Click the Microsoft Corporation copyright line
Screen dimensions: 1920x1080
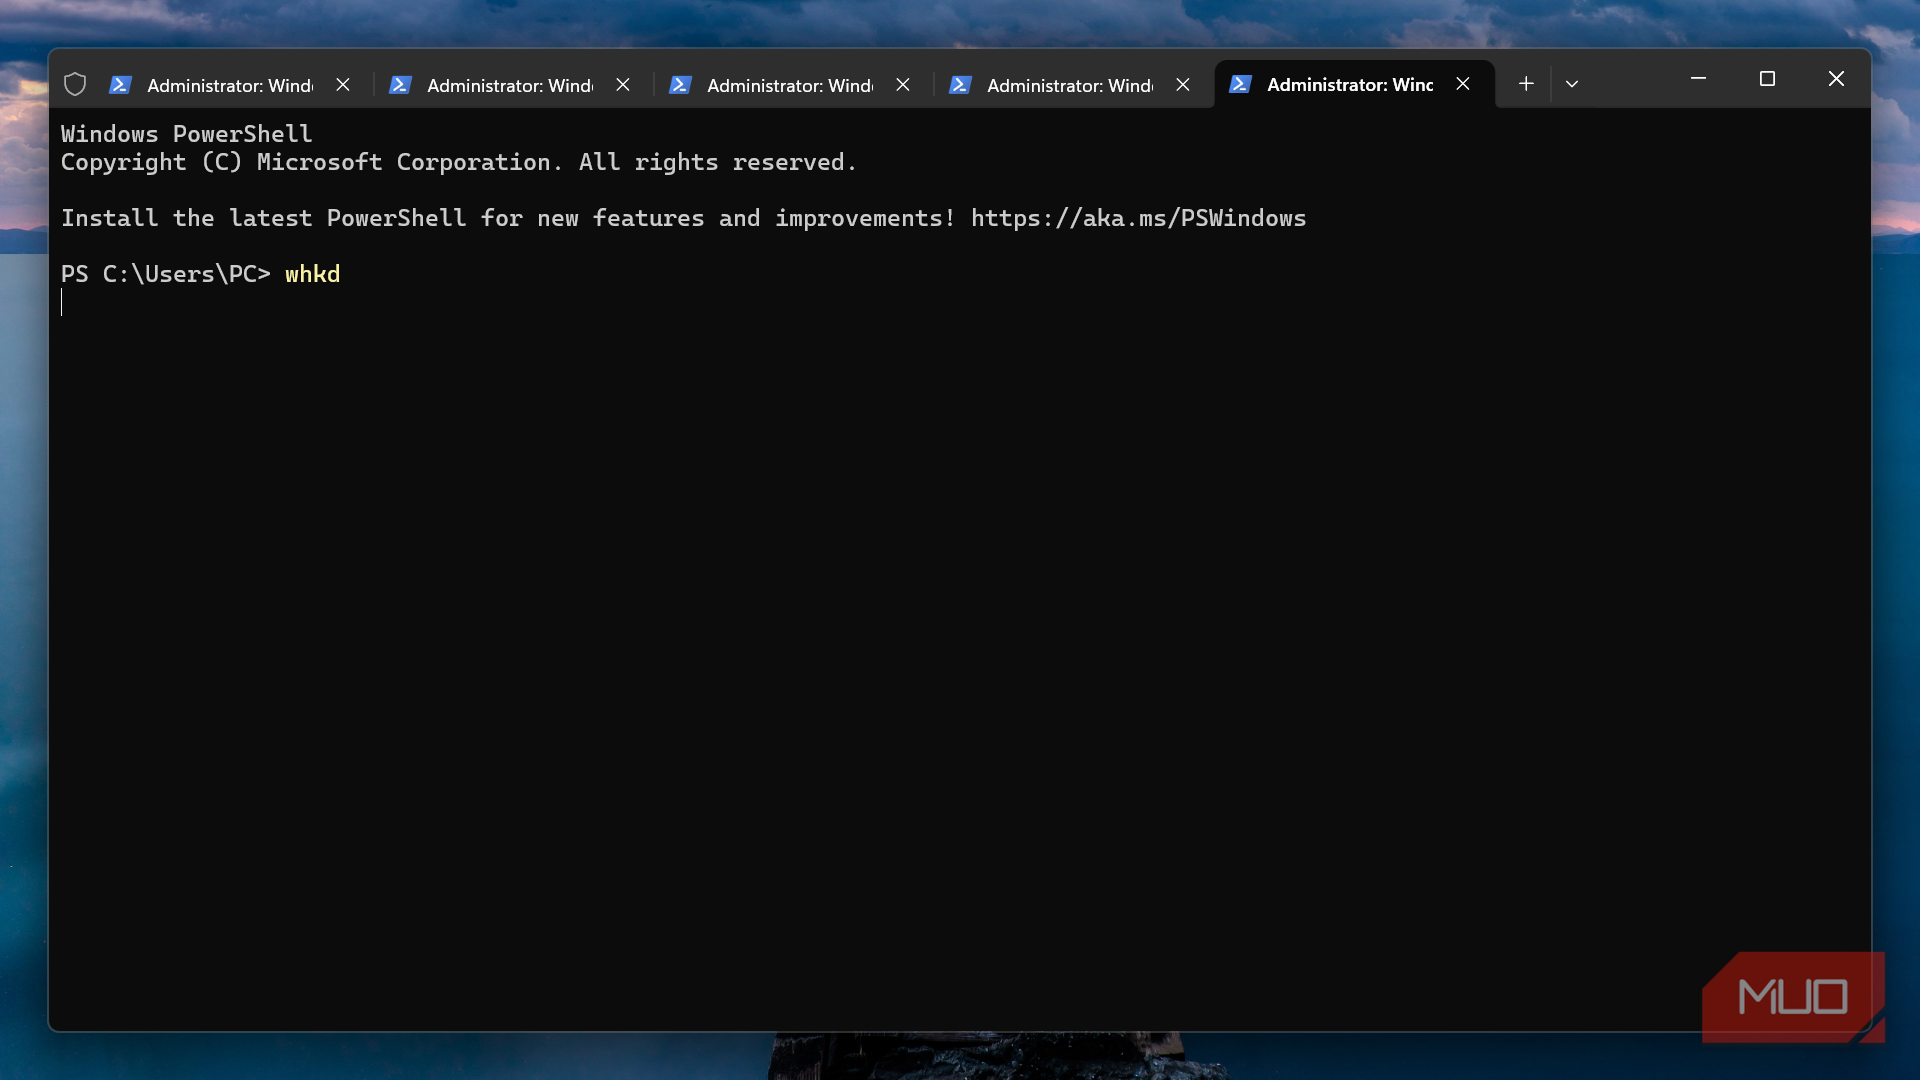tap(459, 162)
